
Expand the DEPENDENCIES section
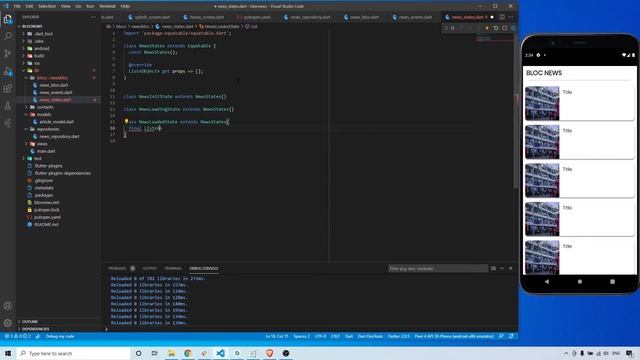35,329
